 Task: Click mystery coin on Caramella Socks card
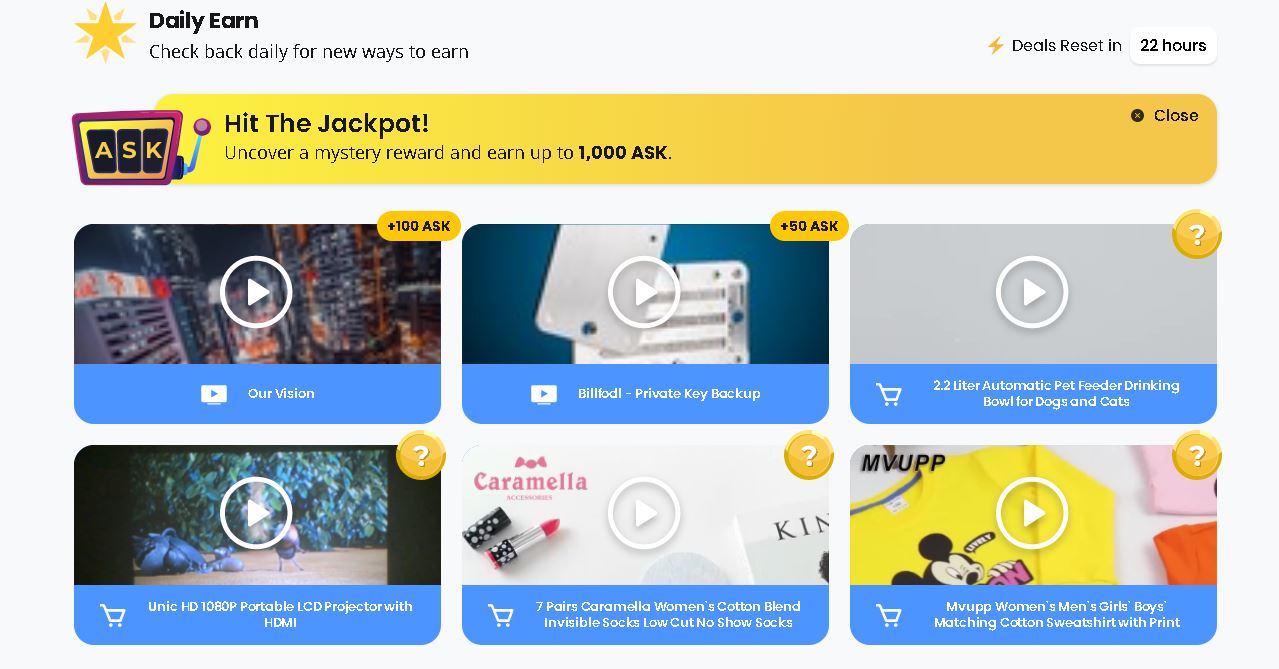click(809, 456)
